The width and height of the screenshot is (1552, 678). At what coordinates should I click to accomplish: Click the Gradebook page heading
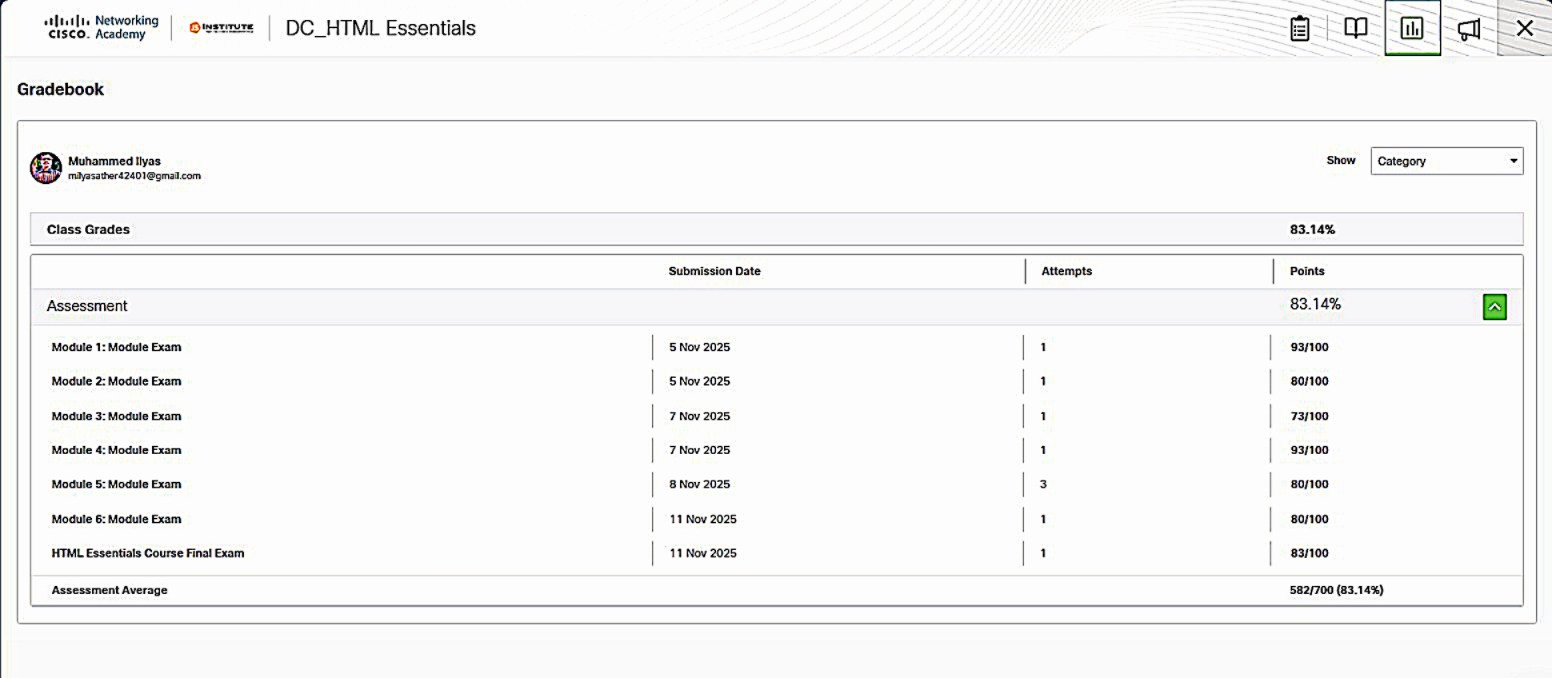pyautogui.click(x=60, y=89)
